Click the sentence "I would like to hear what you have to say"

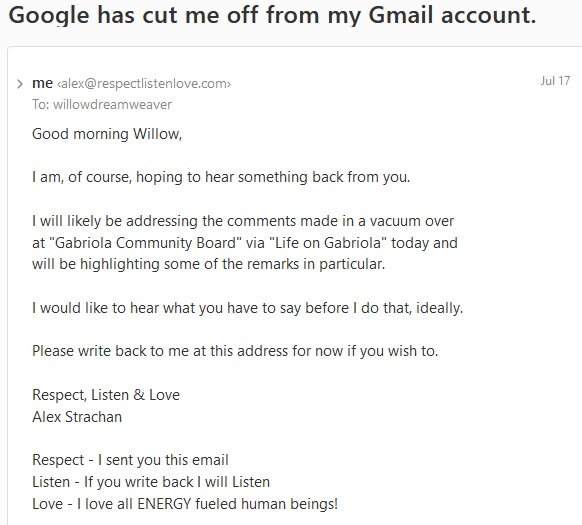[x=248, y=308]
